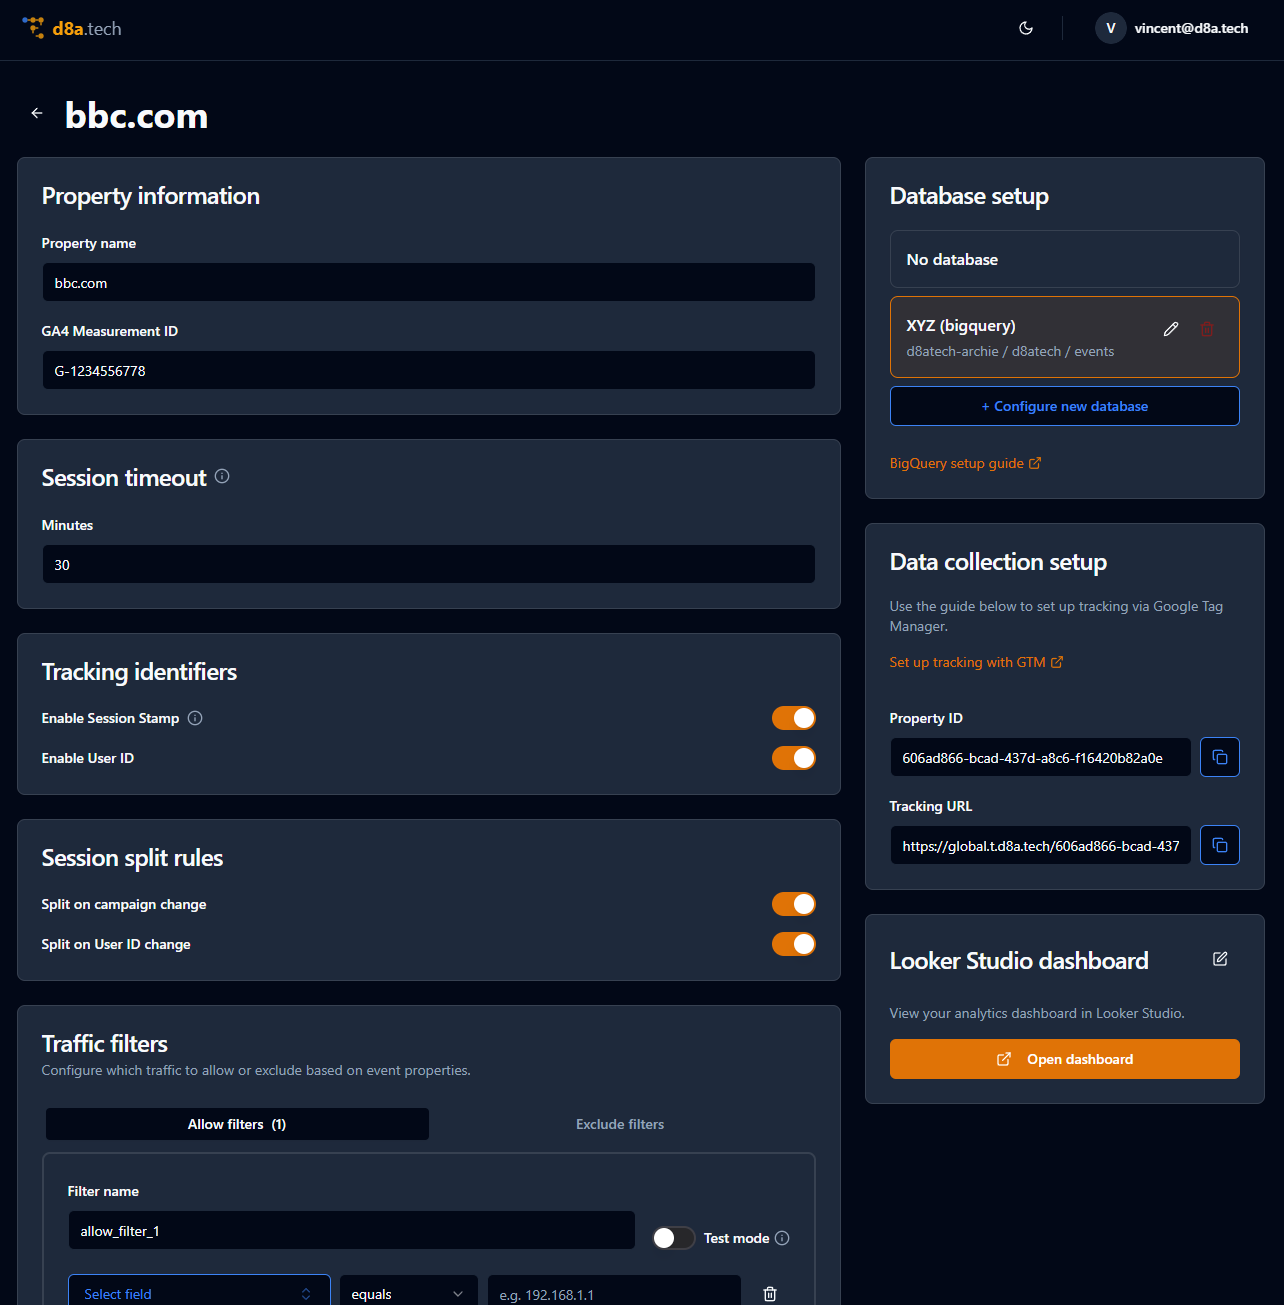Click the back arrow next to bbc.com
Viewport: 1284px width, 1305px height.
point(37,113)
